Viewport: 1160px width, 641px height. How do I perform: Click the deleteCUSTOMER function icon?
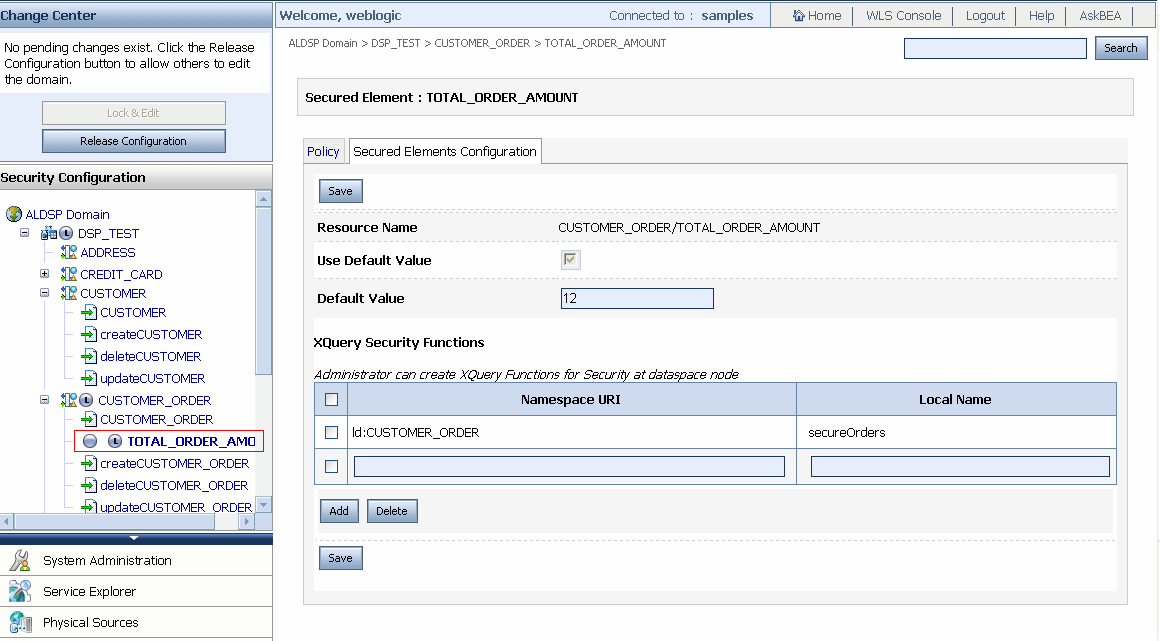pos(89,356)
